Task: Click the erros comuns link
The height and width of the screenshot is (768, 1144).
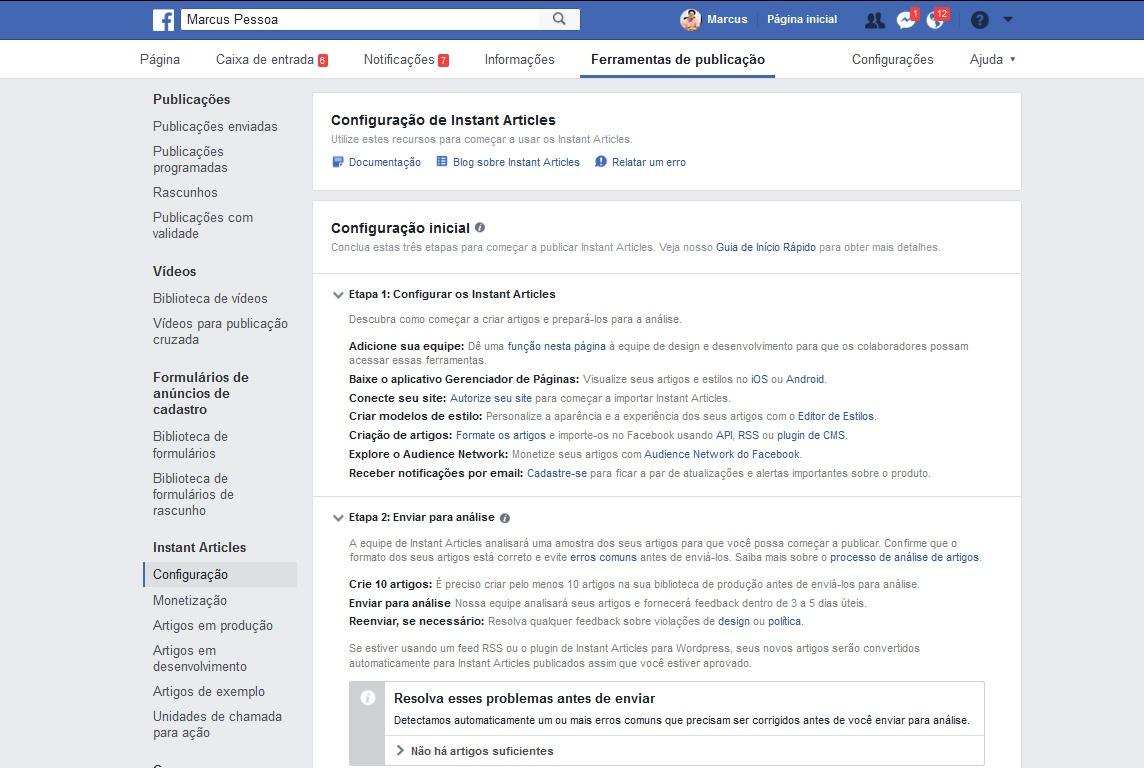Action: (x=603, y=557)
